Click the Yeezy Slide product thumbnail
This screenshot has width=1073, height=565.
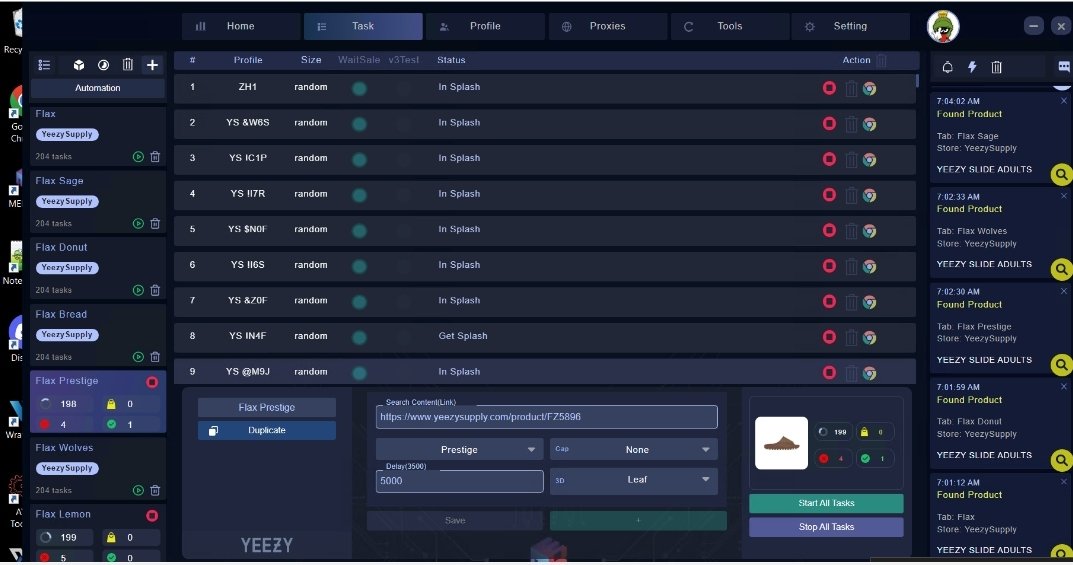tap(781, 443)
